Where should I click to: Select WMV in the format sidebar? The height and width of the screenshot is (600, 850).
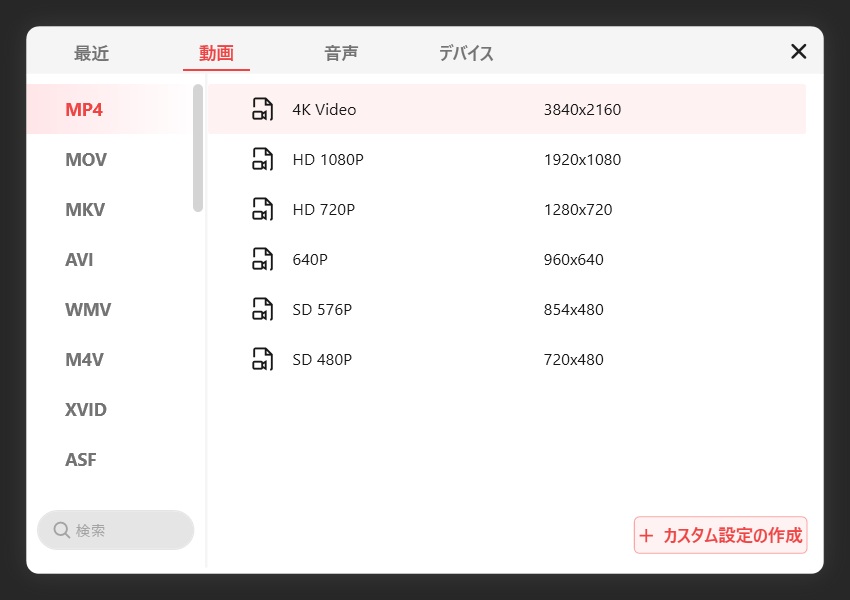pos(88,310)
